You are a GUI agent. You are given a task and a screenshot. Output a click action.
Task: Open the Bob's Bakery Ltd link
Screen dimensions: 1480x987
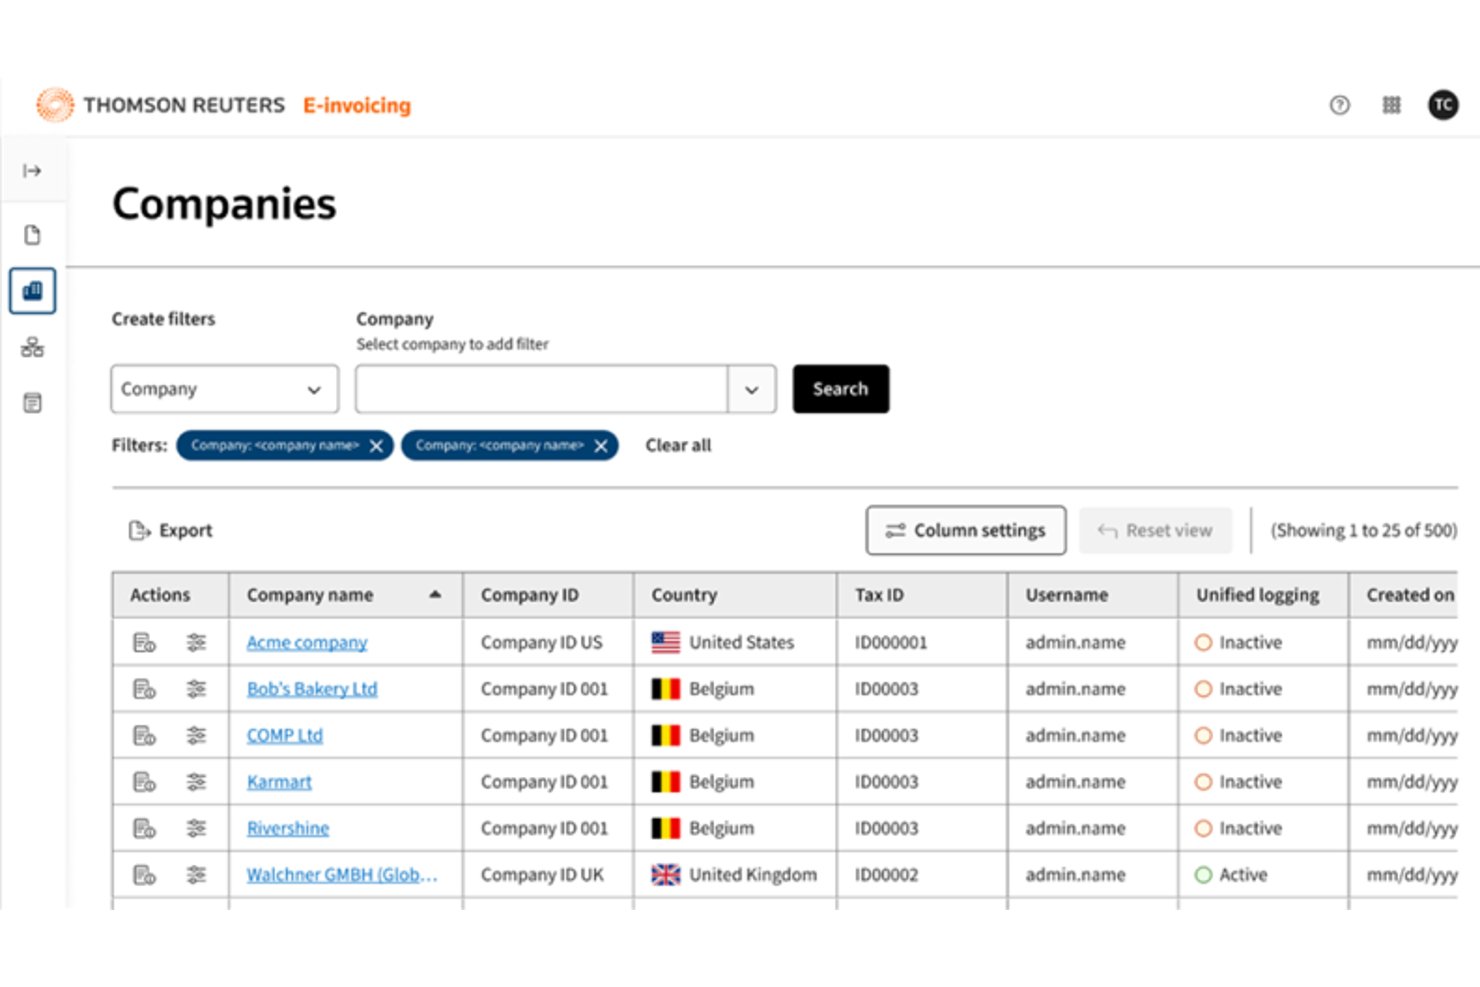[x=312, y=689]
